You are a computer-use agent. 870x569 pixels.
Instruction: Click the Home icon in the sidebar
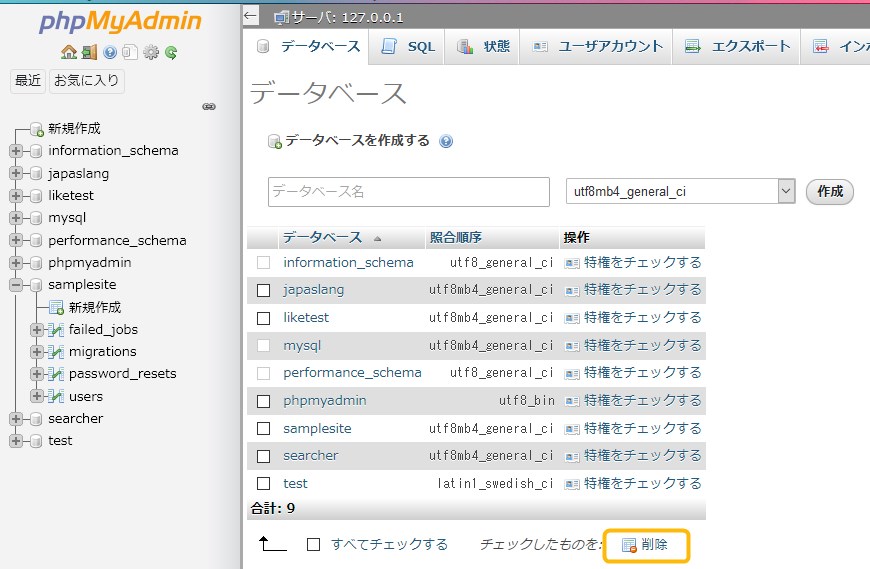[x=68, y=52]
